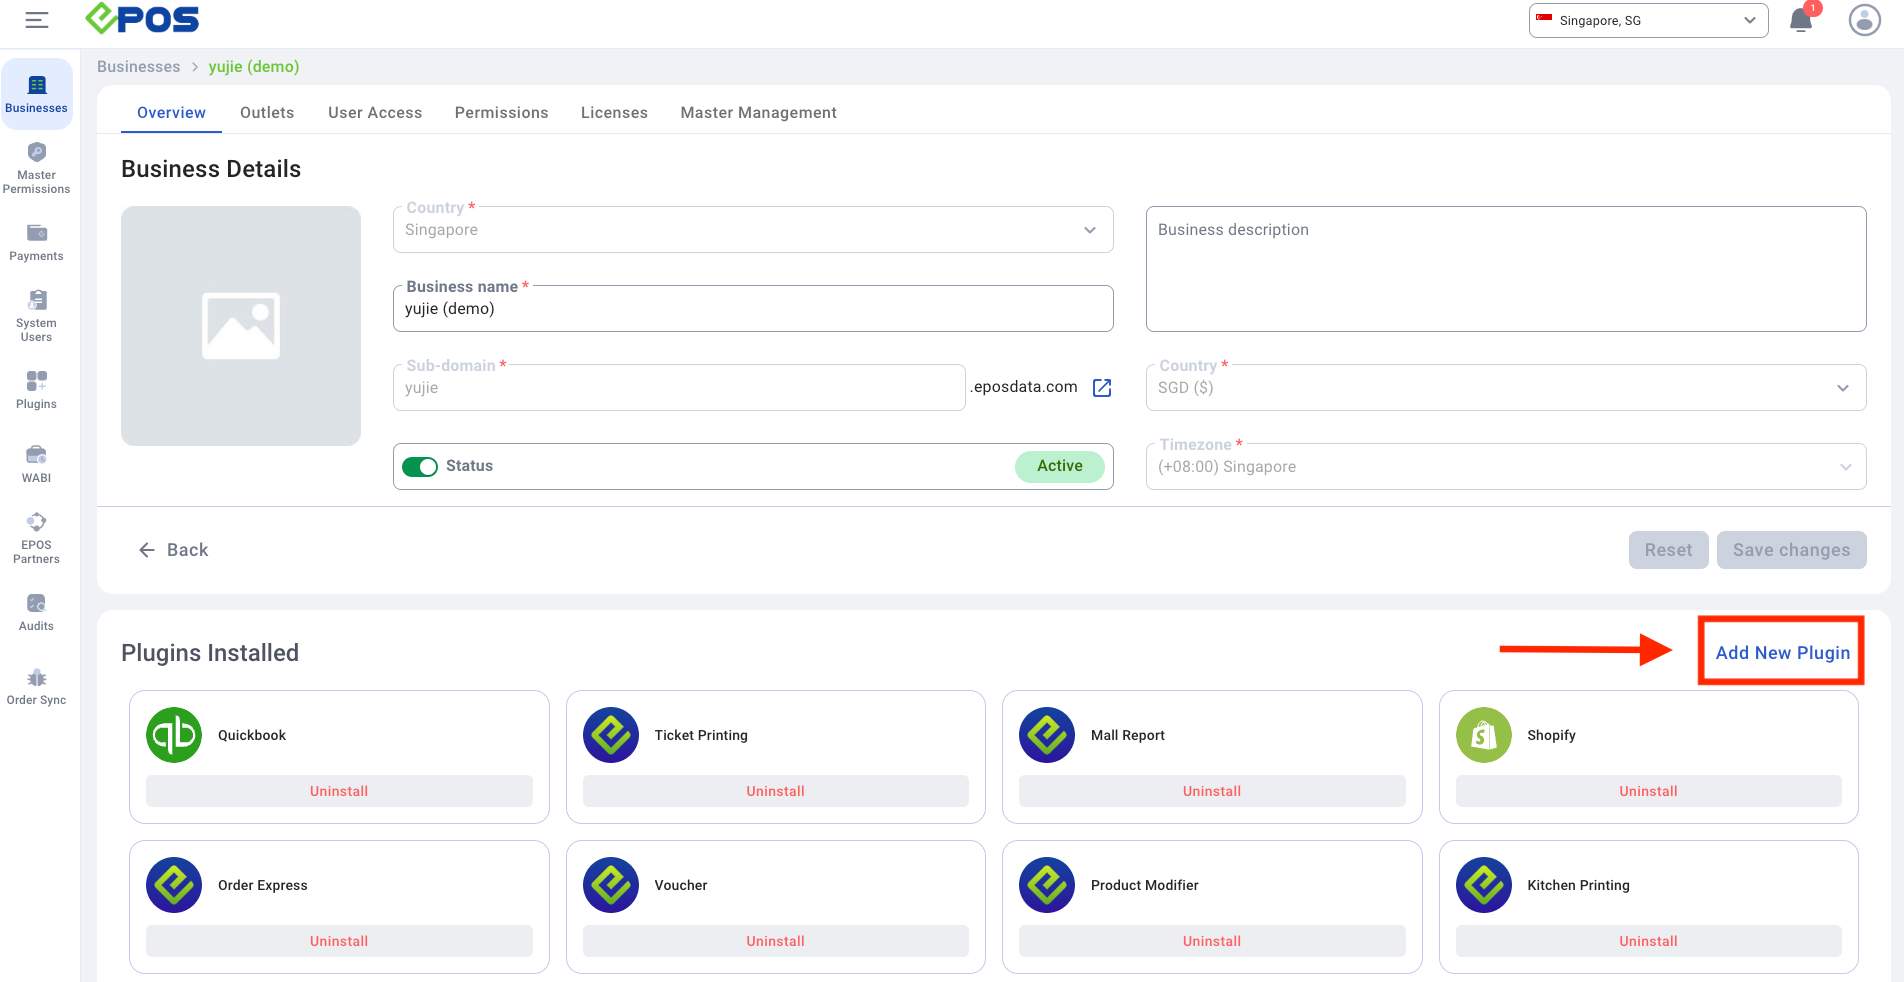The image size is (1904, 982).
Task: Open Master Permissions in sidebar
Action: [x=37, y=168]
